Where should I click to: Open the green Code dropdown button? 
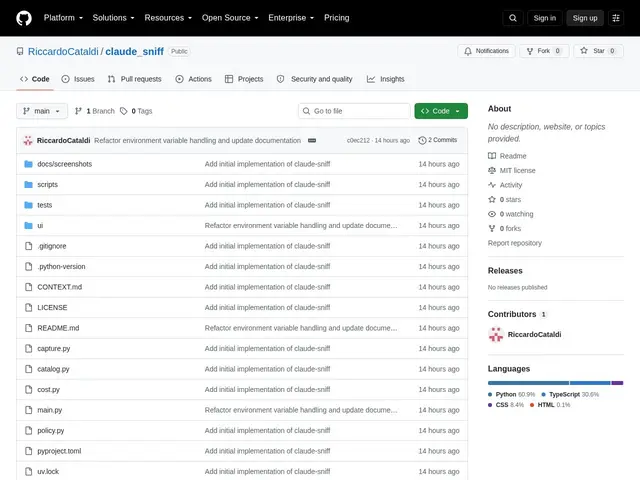click(x=441, y=111)
